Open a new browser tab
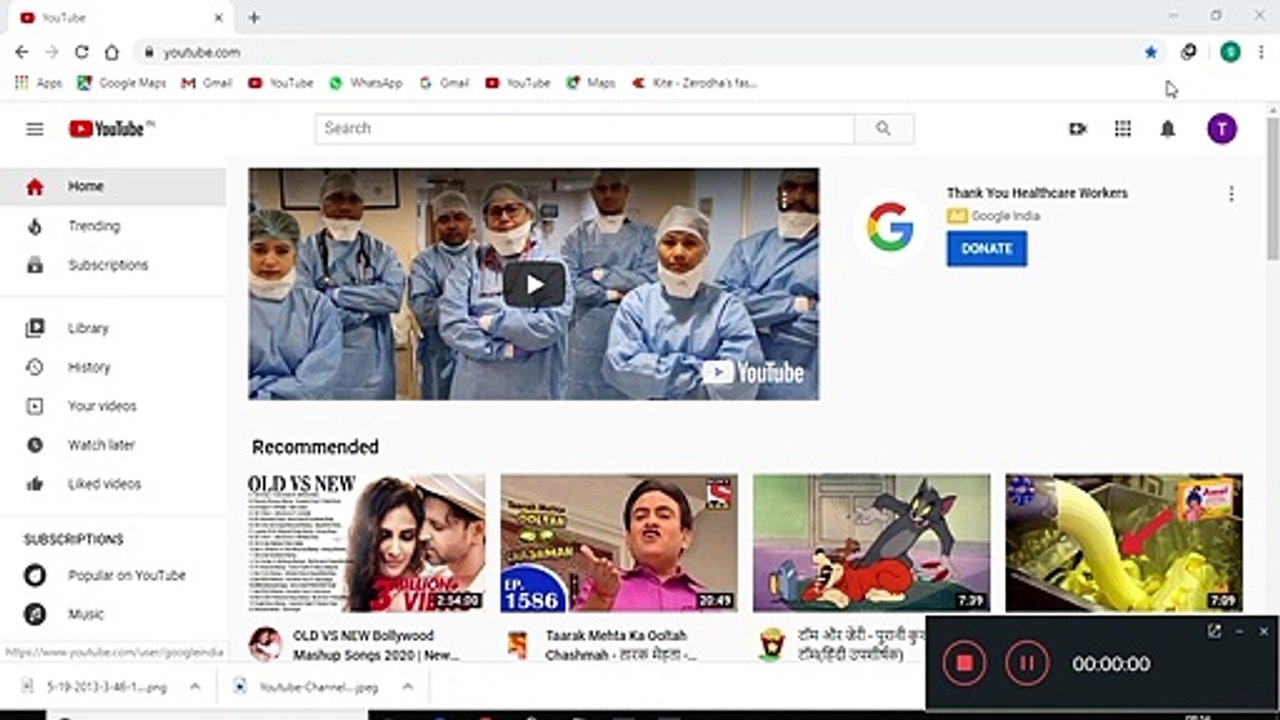Screen dimensions: 1280x720 (x=254, y=17)
